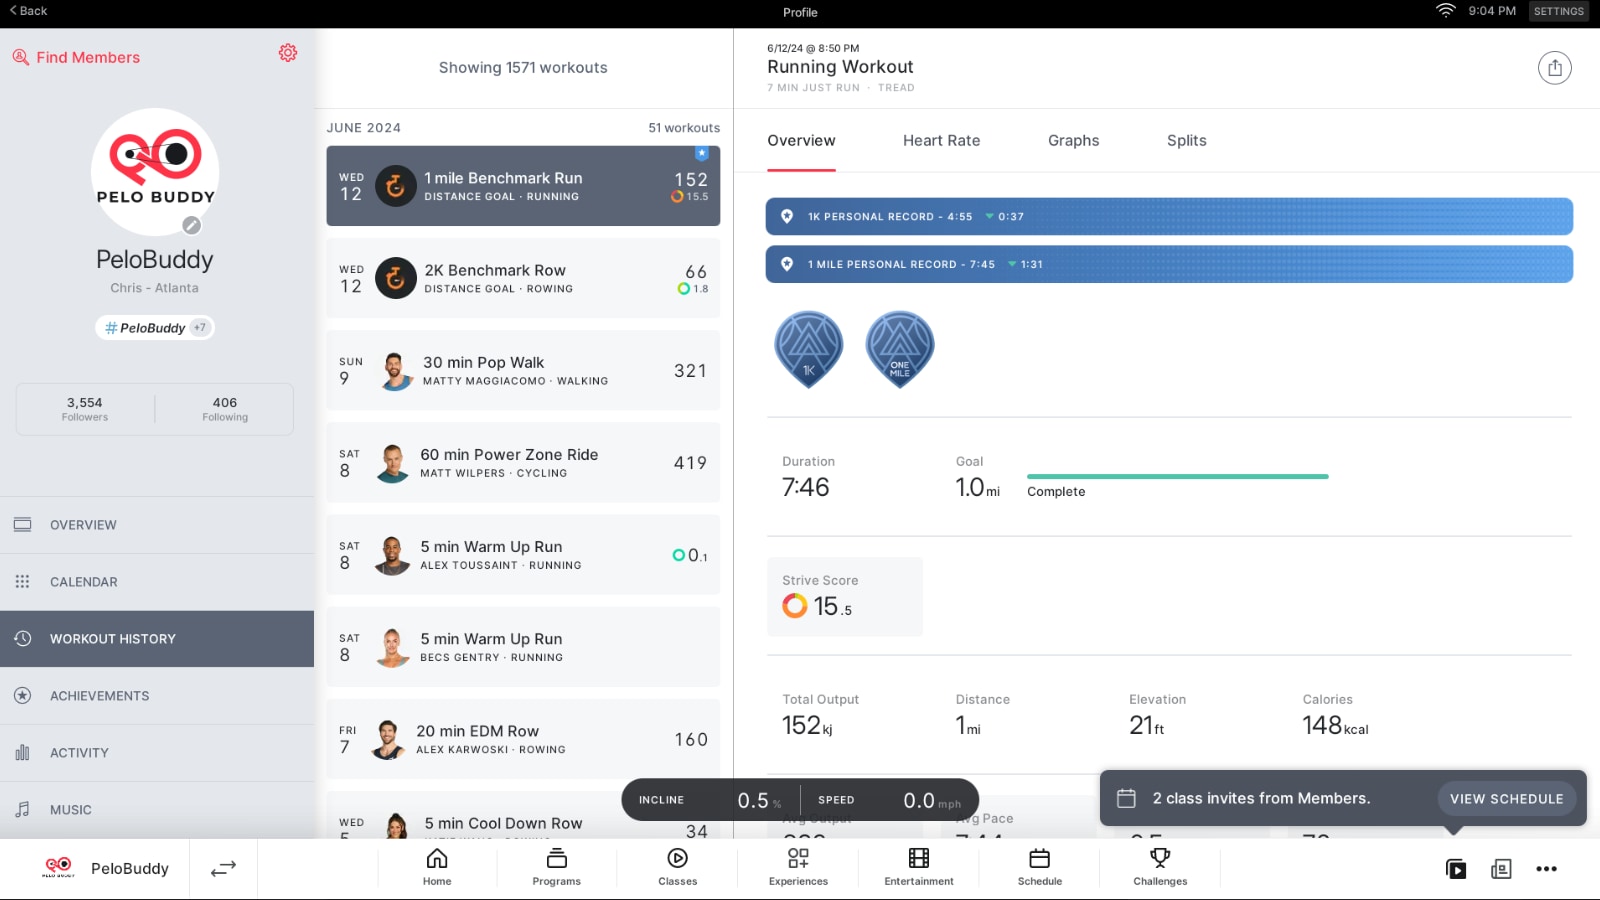Open Achievements in the profile sidebar
The height and width of the screenshot is (900, 1600).
(157, 696)
